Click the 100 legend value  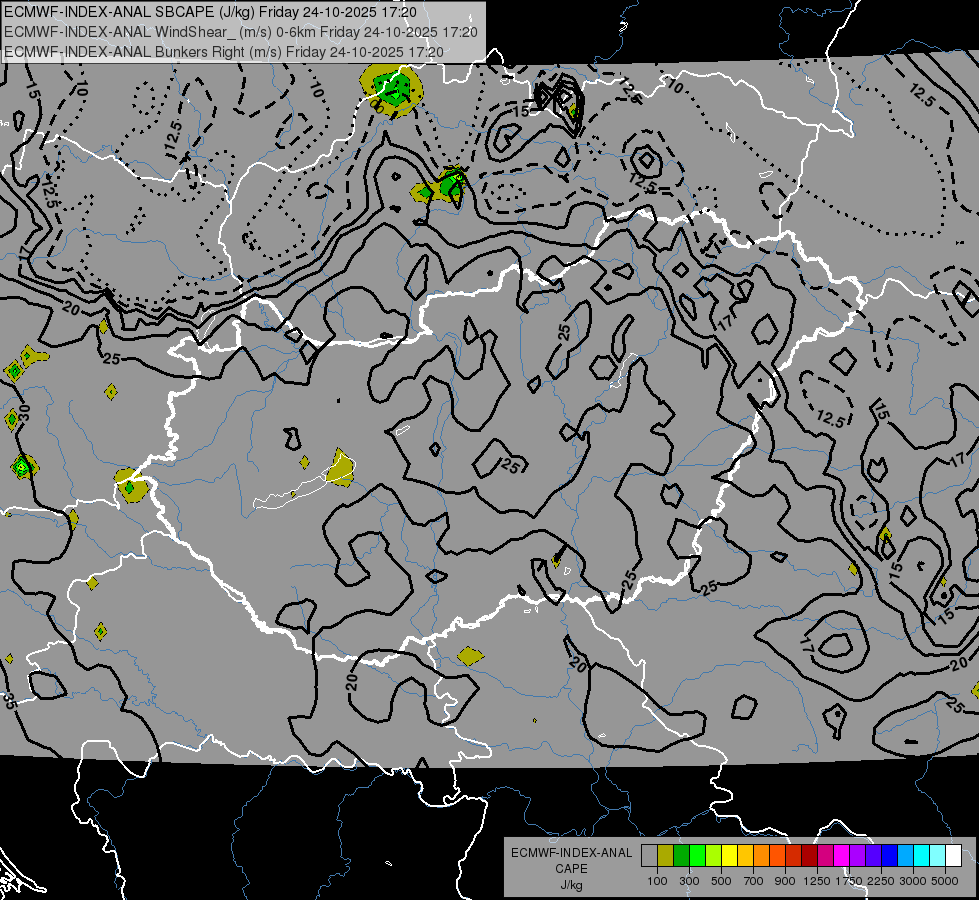click(657, 881)
